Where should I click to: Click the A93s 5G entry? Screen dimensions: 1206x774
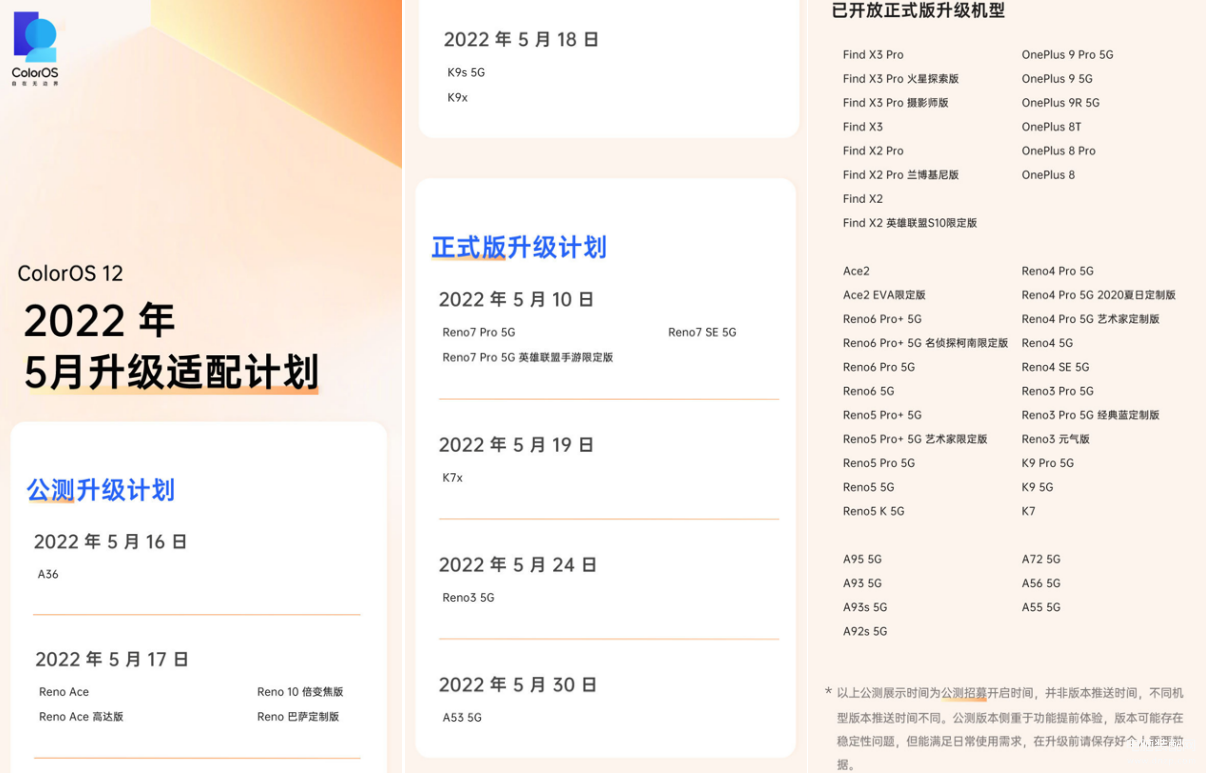click(865, 607)
